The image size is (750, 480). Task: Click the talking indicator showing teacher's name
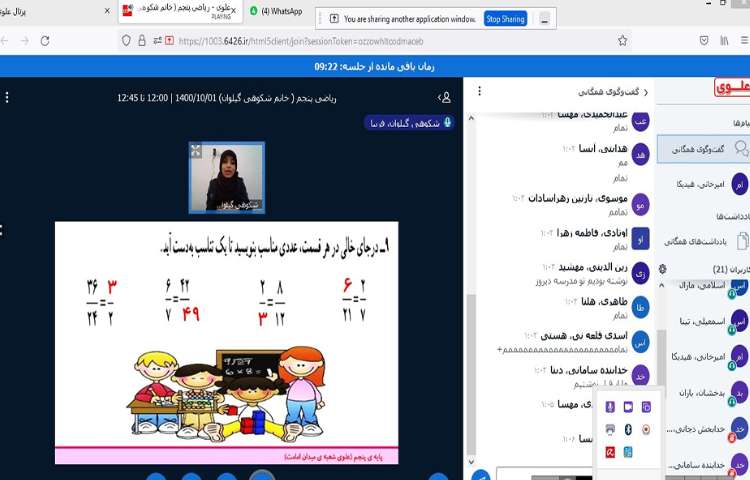point(409,123)
